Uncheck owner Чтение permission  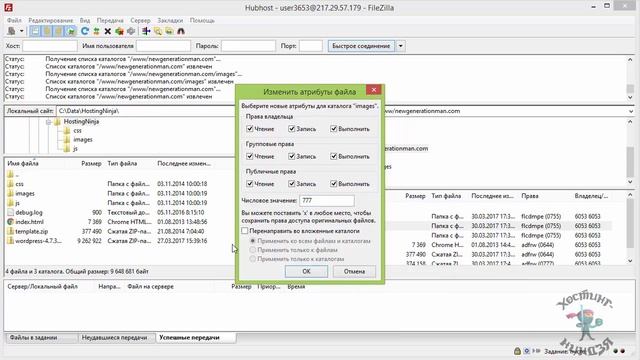250,129
